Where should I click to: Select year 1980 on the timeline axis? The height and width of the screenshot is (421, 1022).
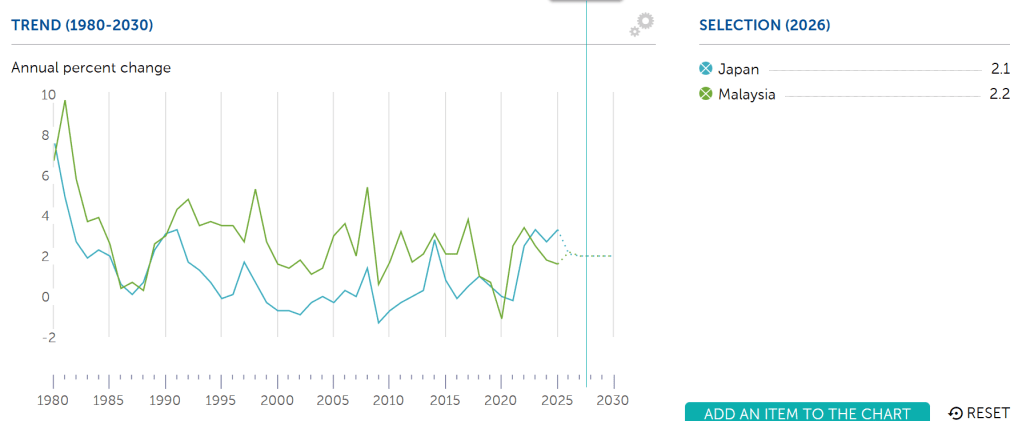[53, 400]
